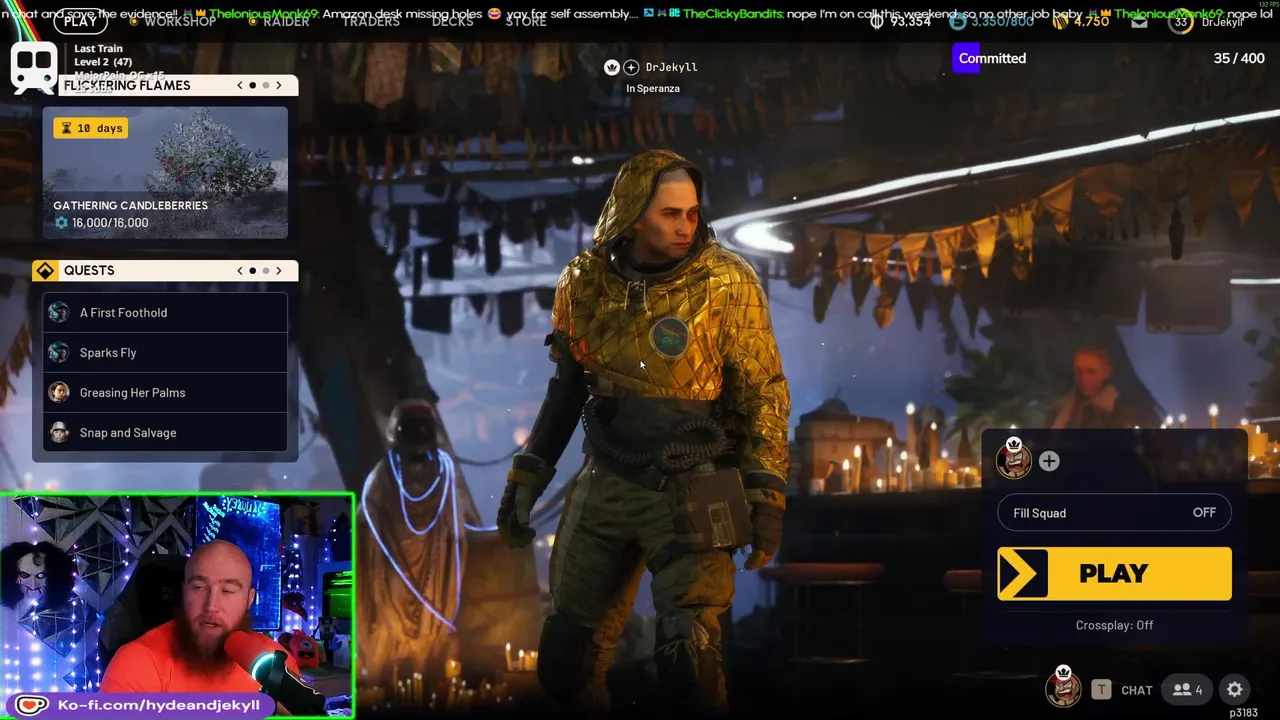
Task: Open the Greasing Her Palms quest
Action: 165,392
